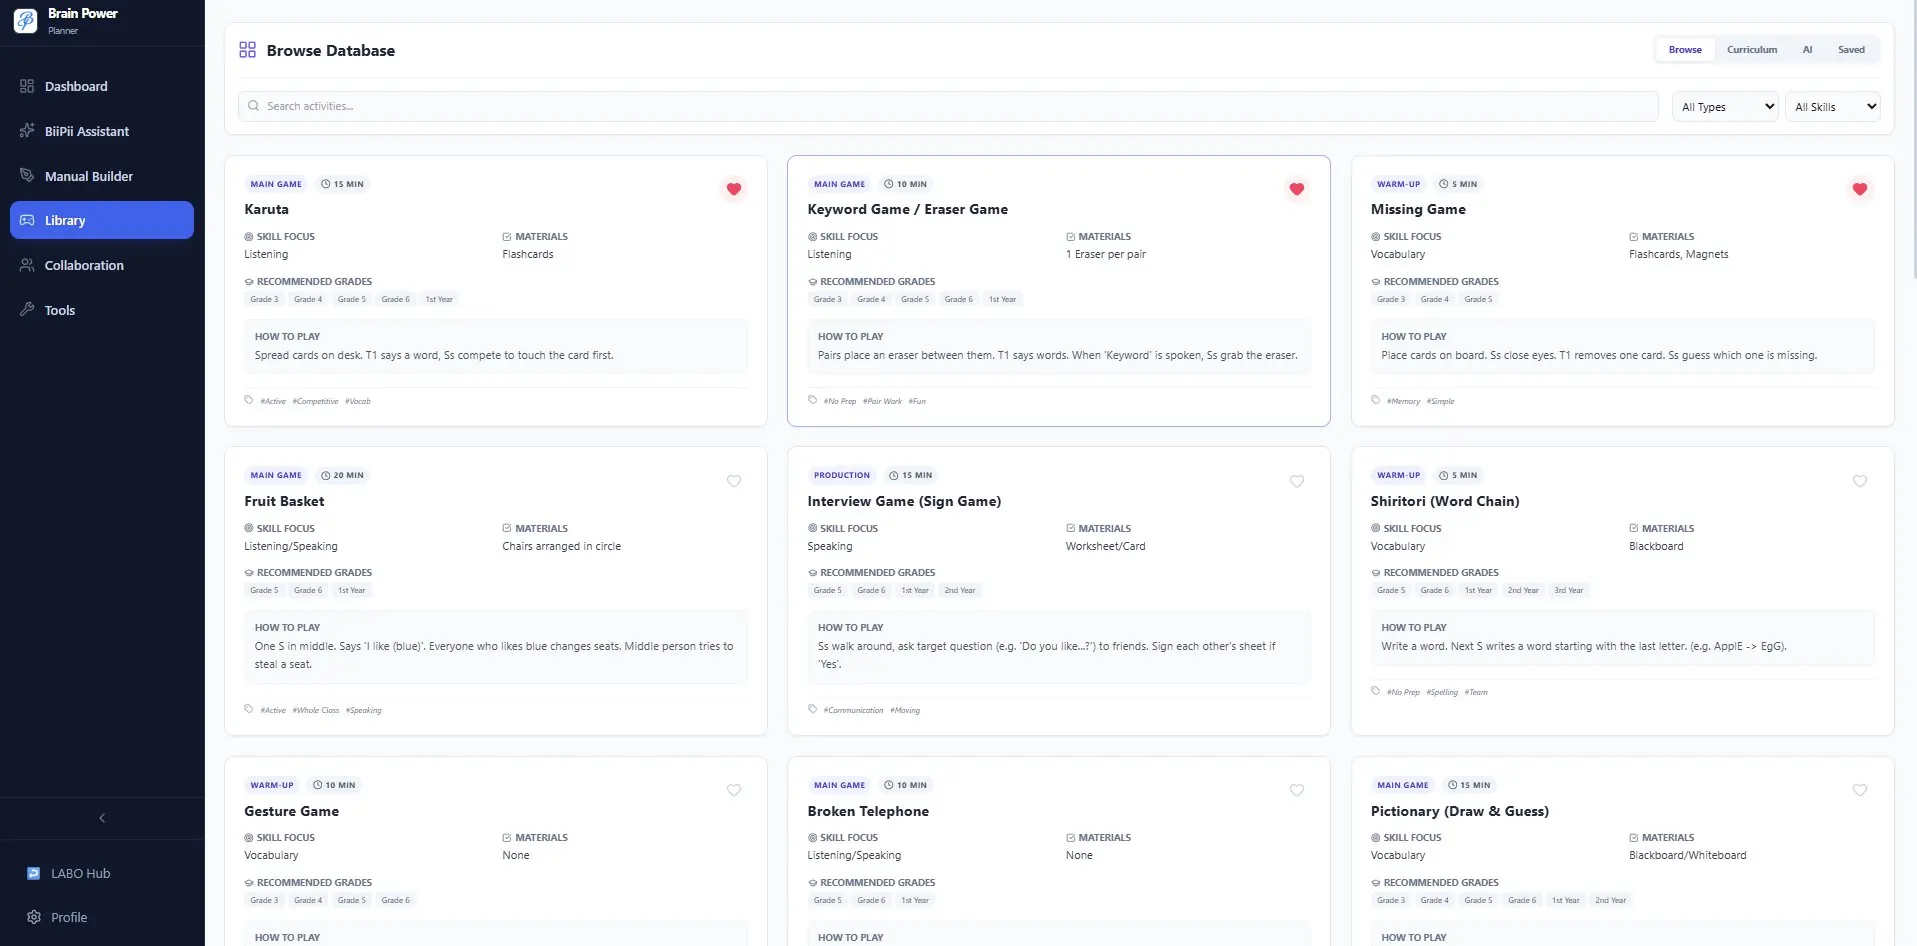Click the Brain Power logo icon

[25, 20]
